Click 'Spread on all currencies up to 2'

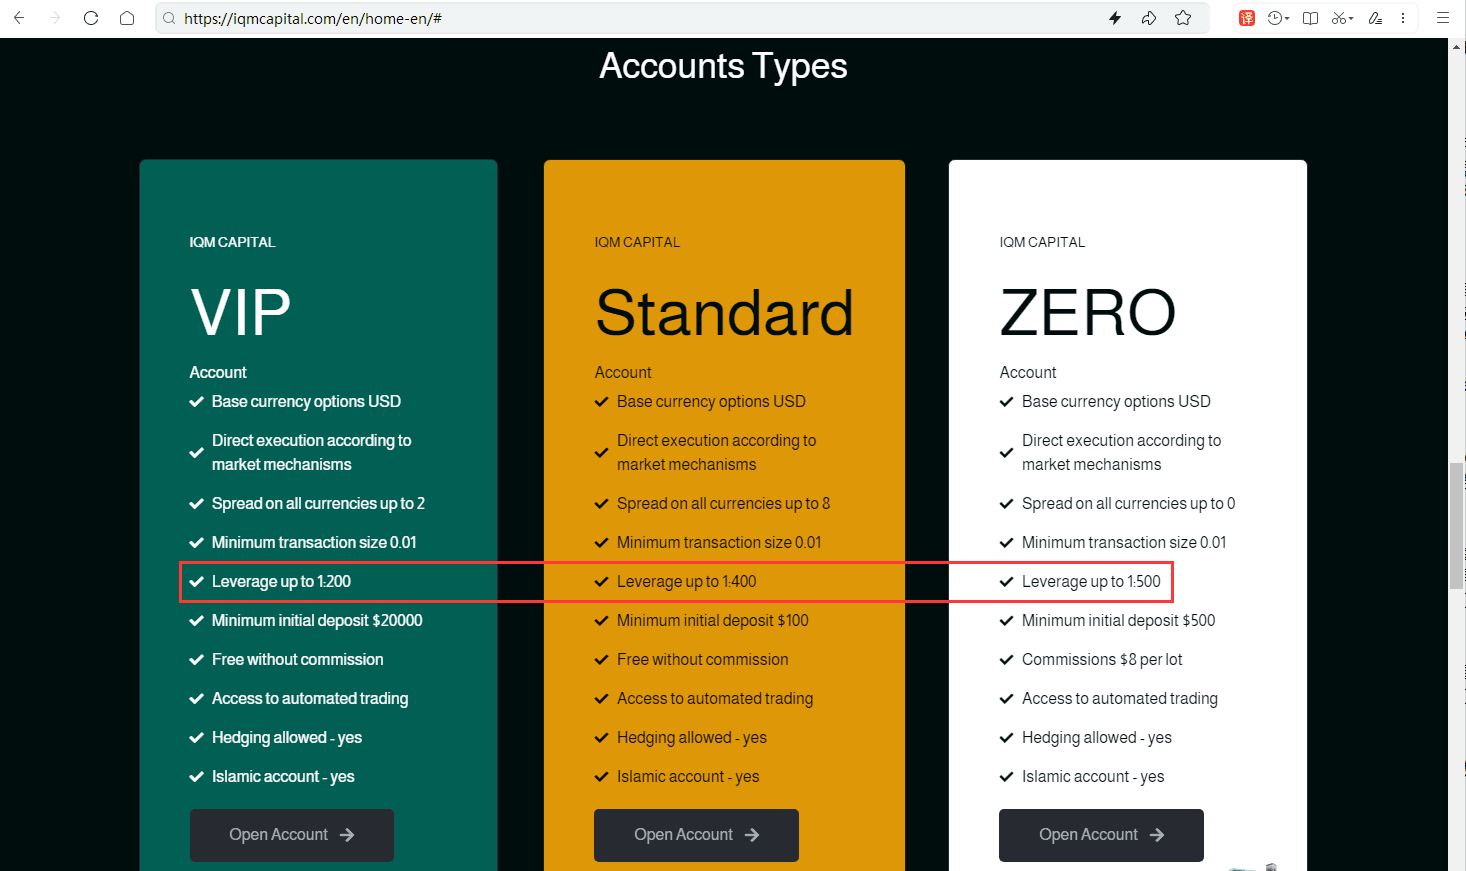pos(318,504)
